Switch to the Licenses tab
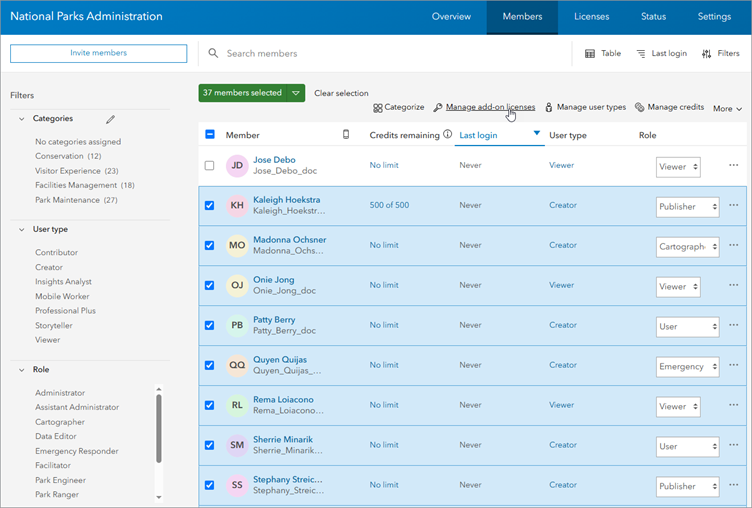The width and height of the screenshot is (752, 508). point(591,17)
